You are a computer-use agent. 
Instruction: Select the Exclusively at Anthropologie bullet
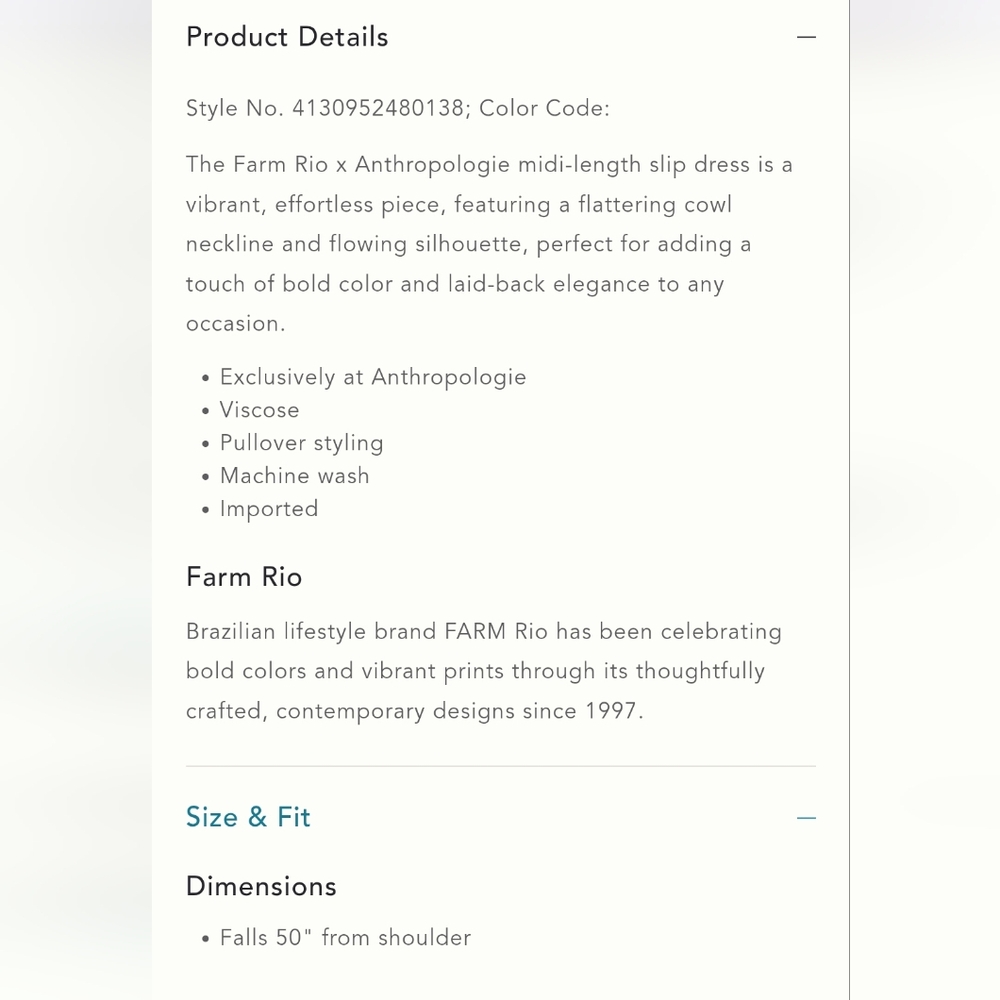(372, 377)
